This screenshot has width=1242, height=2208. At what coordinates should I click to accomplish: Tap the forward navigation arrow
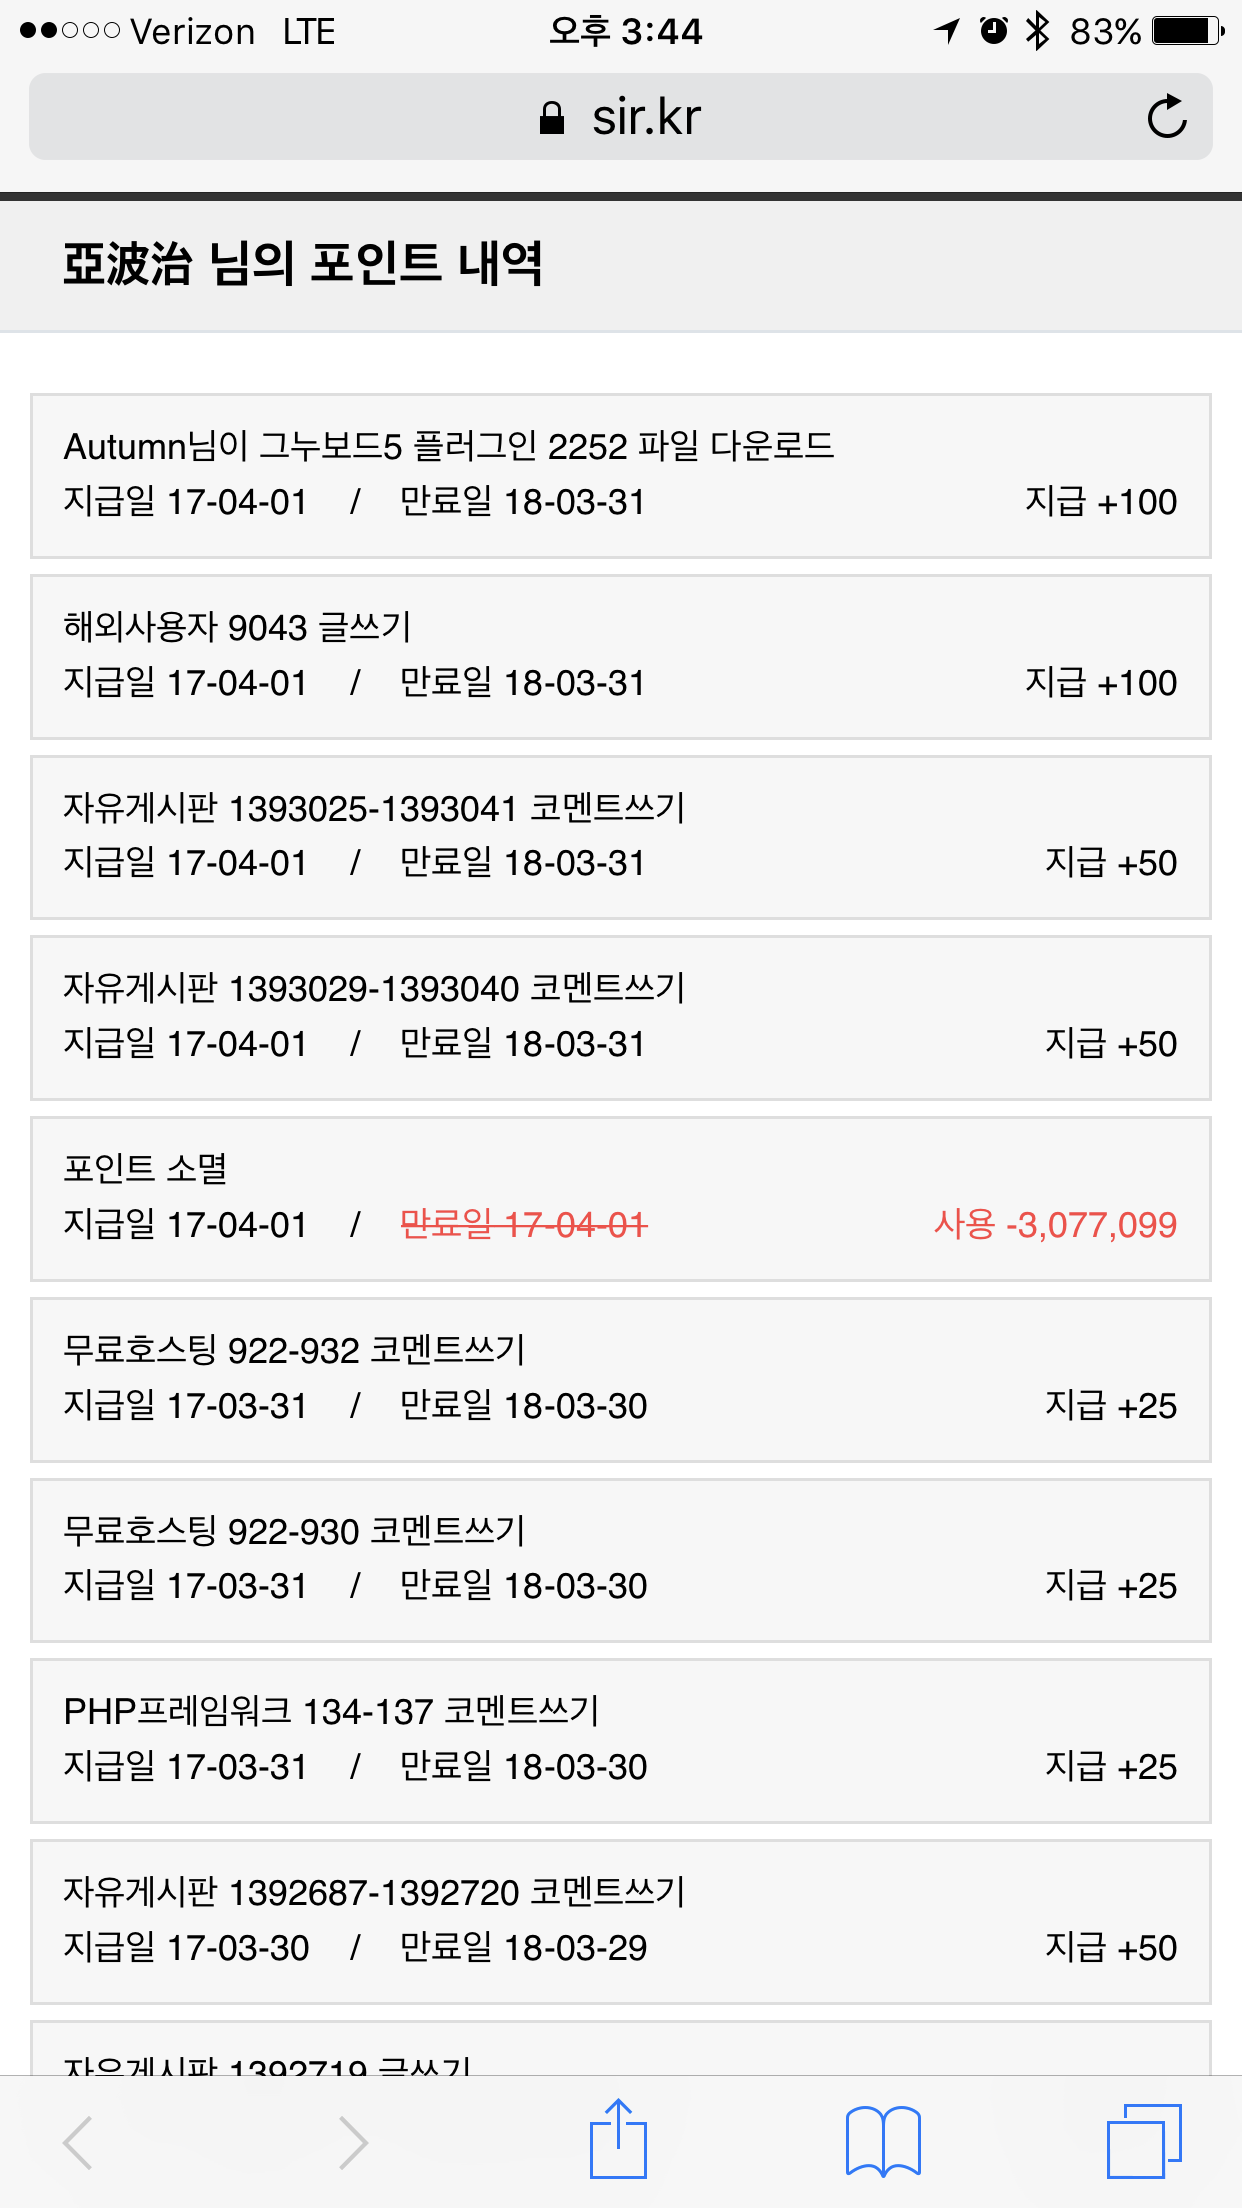point(352,2142)
